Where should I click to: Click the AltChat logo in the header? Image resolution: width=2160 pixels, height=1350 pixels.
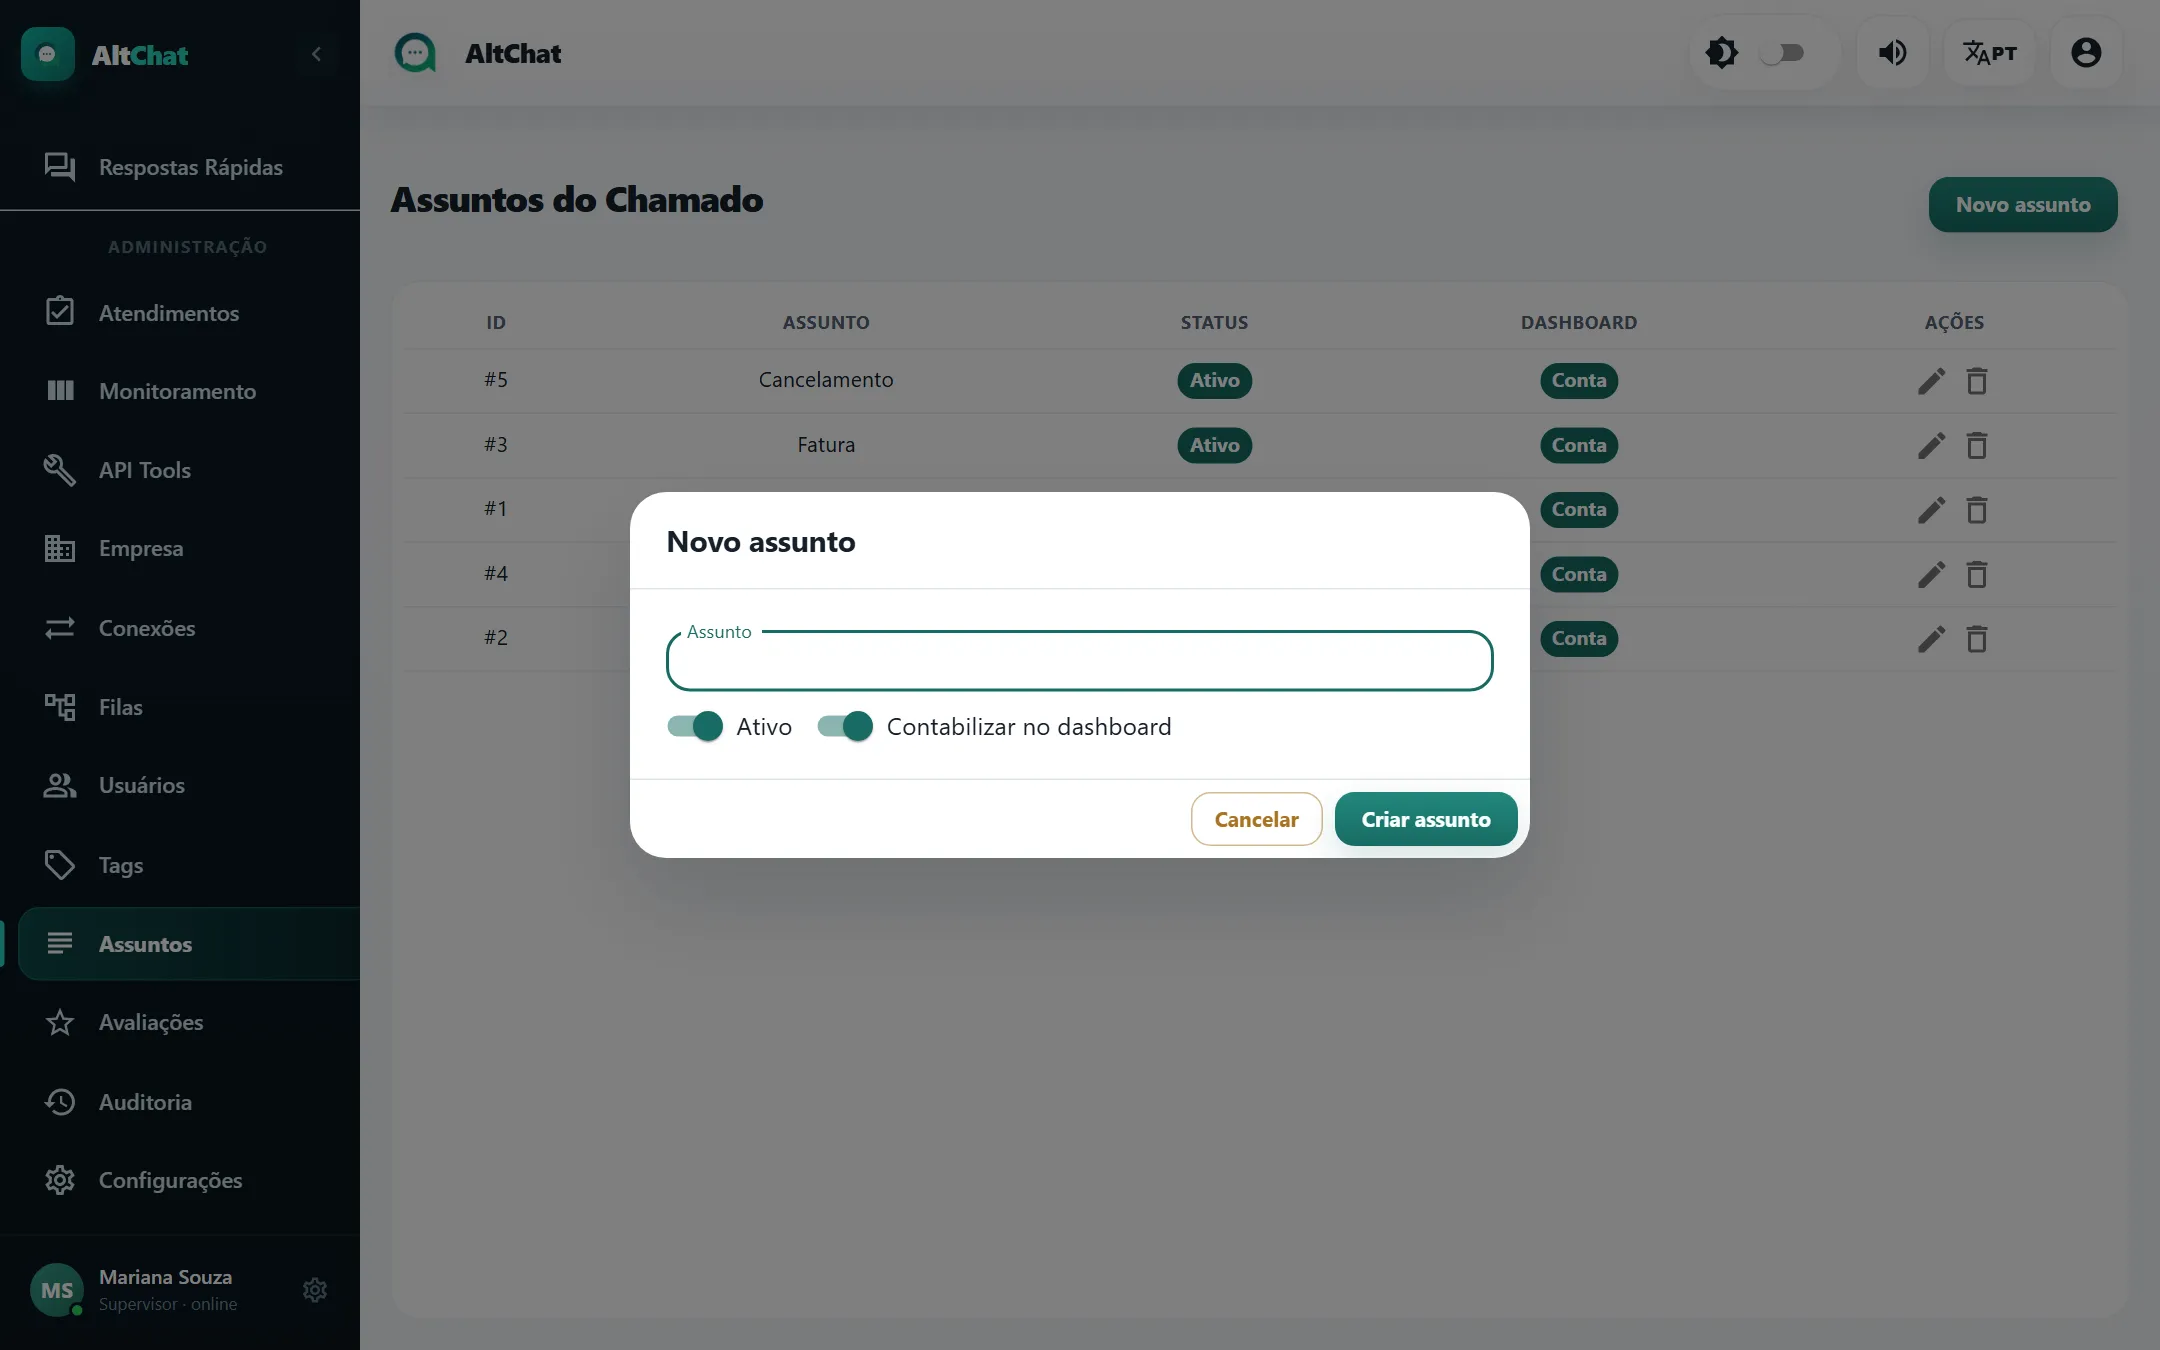coord(415,53)
